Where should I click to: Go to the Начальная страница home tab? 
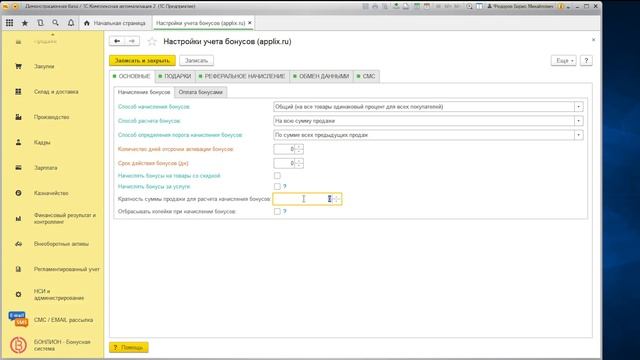[115, 23]
